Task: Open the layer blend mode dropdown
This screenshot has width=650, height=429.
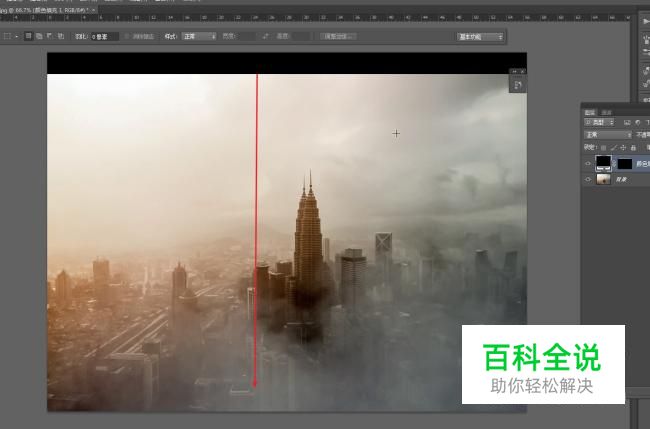Action: [x=608, y=135]
